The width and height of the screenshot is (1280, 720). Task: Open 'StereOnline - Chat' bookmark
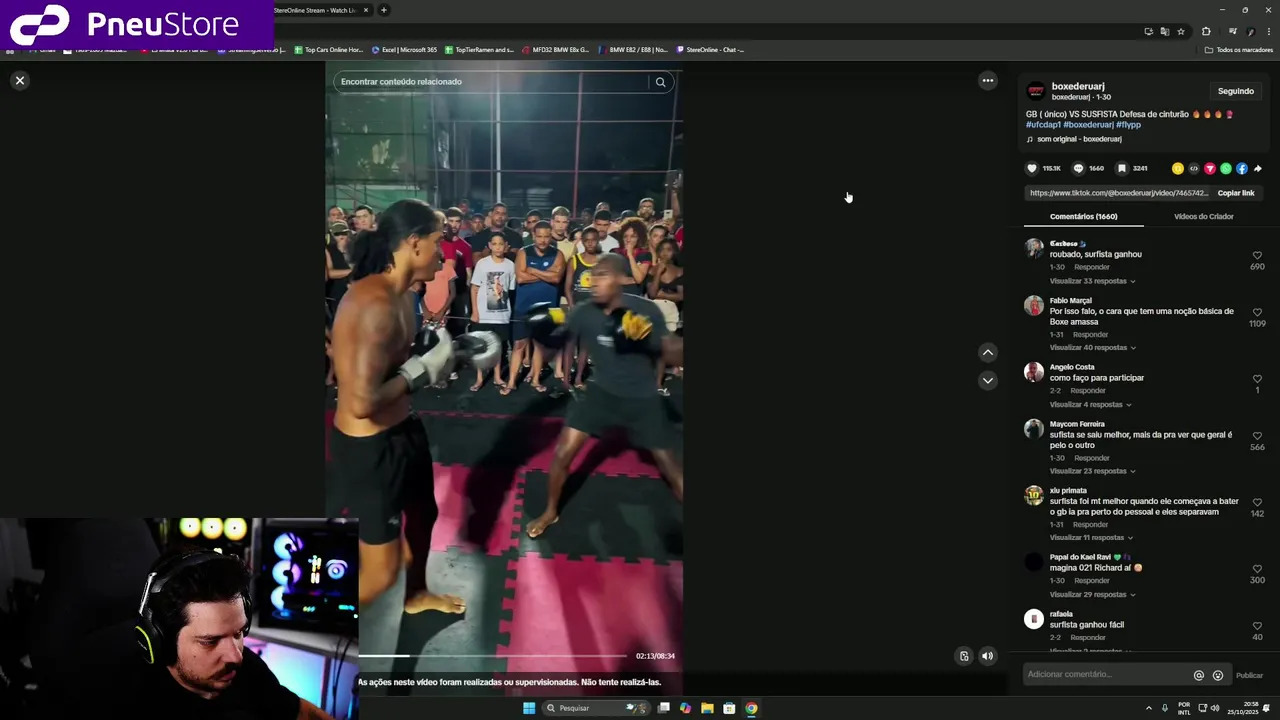710,49
